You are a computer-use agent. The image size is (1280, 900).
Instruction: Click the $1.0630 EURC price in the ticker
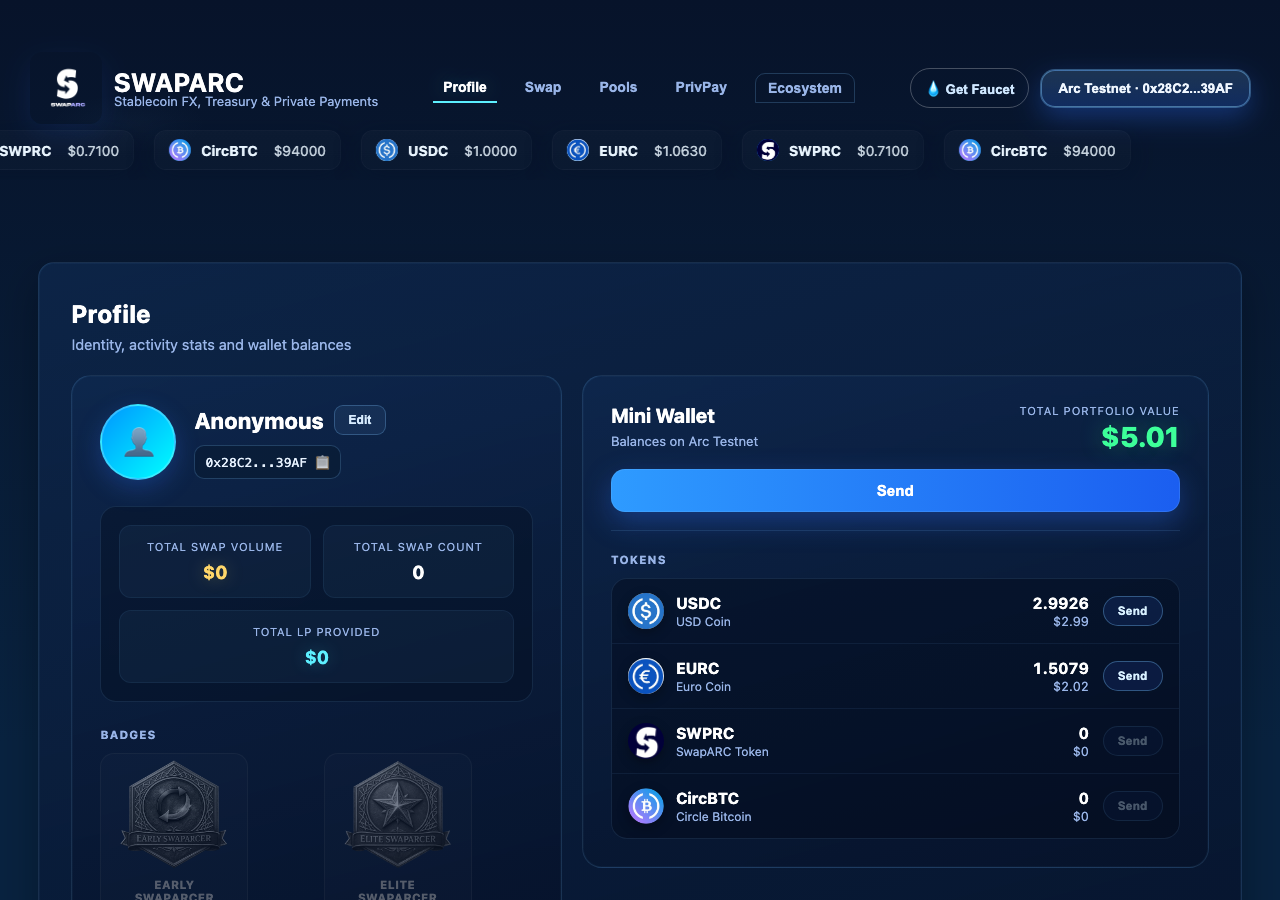click(x=680, y=151)
